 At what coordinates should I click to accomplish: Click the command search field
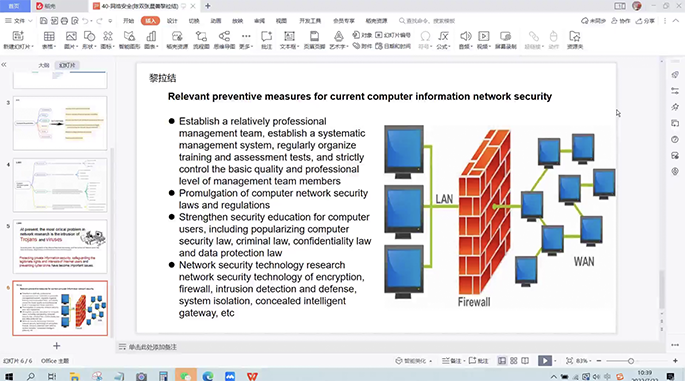point(427,21)
